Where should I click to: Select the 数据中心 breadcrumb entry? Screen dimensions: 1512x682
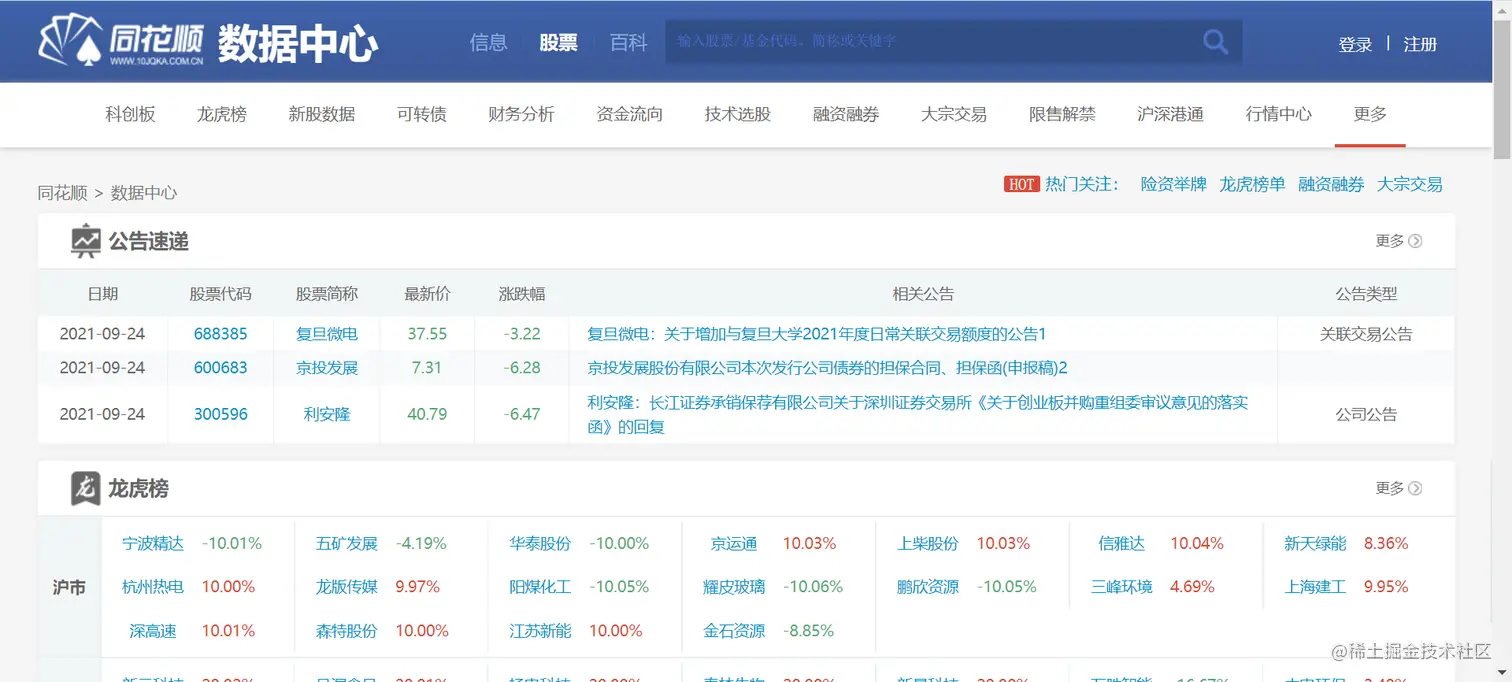pyautogui.click(x=144, y=191)
